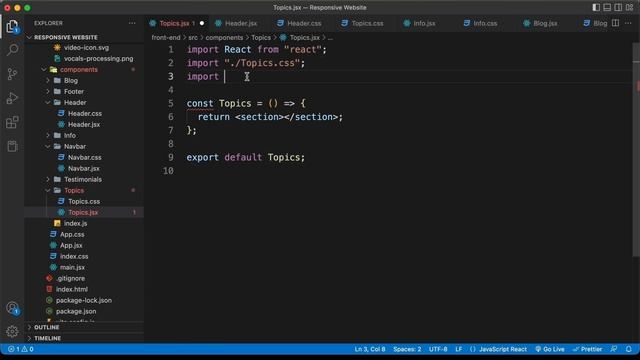Open main.jsx in explorer
Viewport: 640px width, 360px height.
[x=72, y=267]
